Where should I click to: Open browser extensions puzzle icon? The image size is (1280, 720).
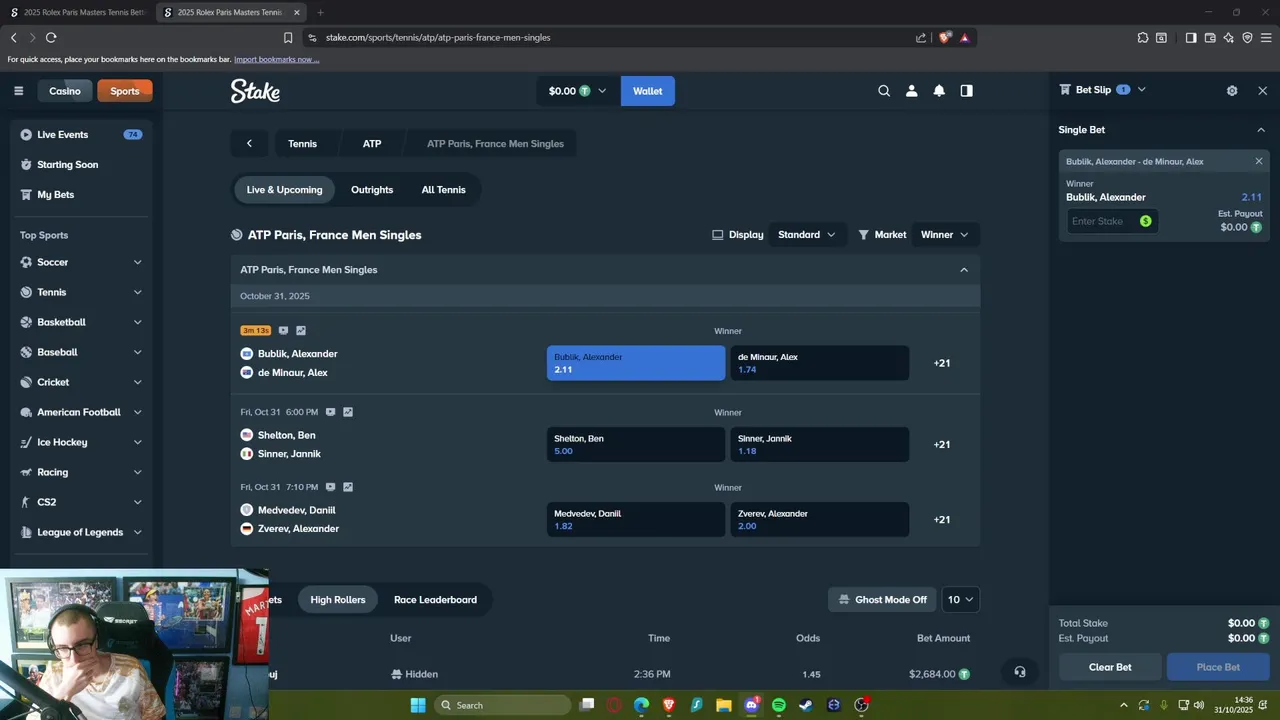click(x=1143, y=37)
